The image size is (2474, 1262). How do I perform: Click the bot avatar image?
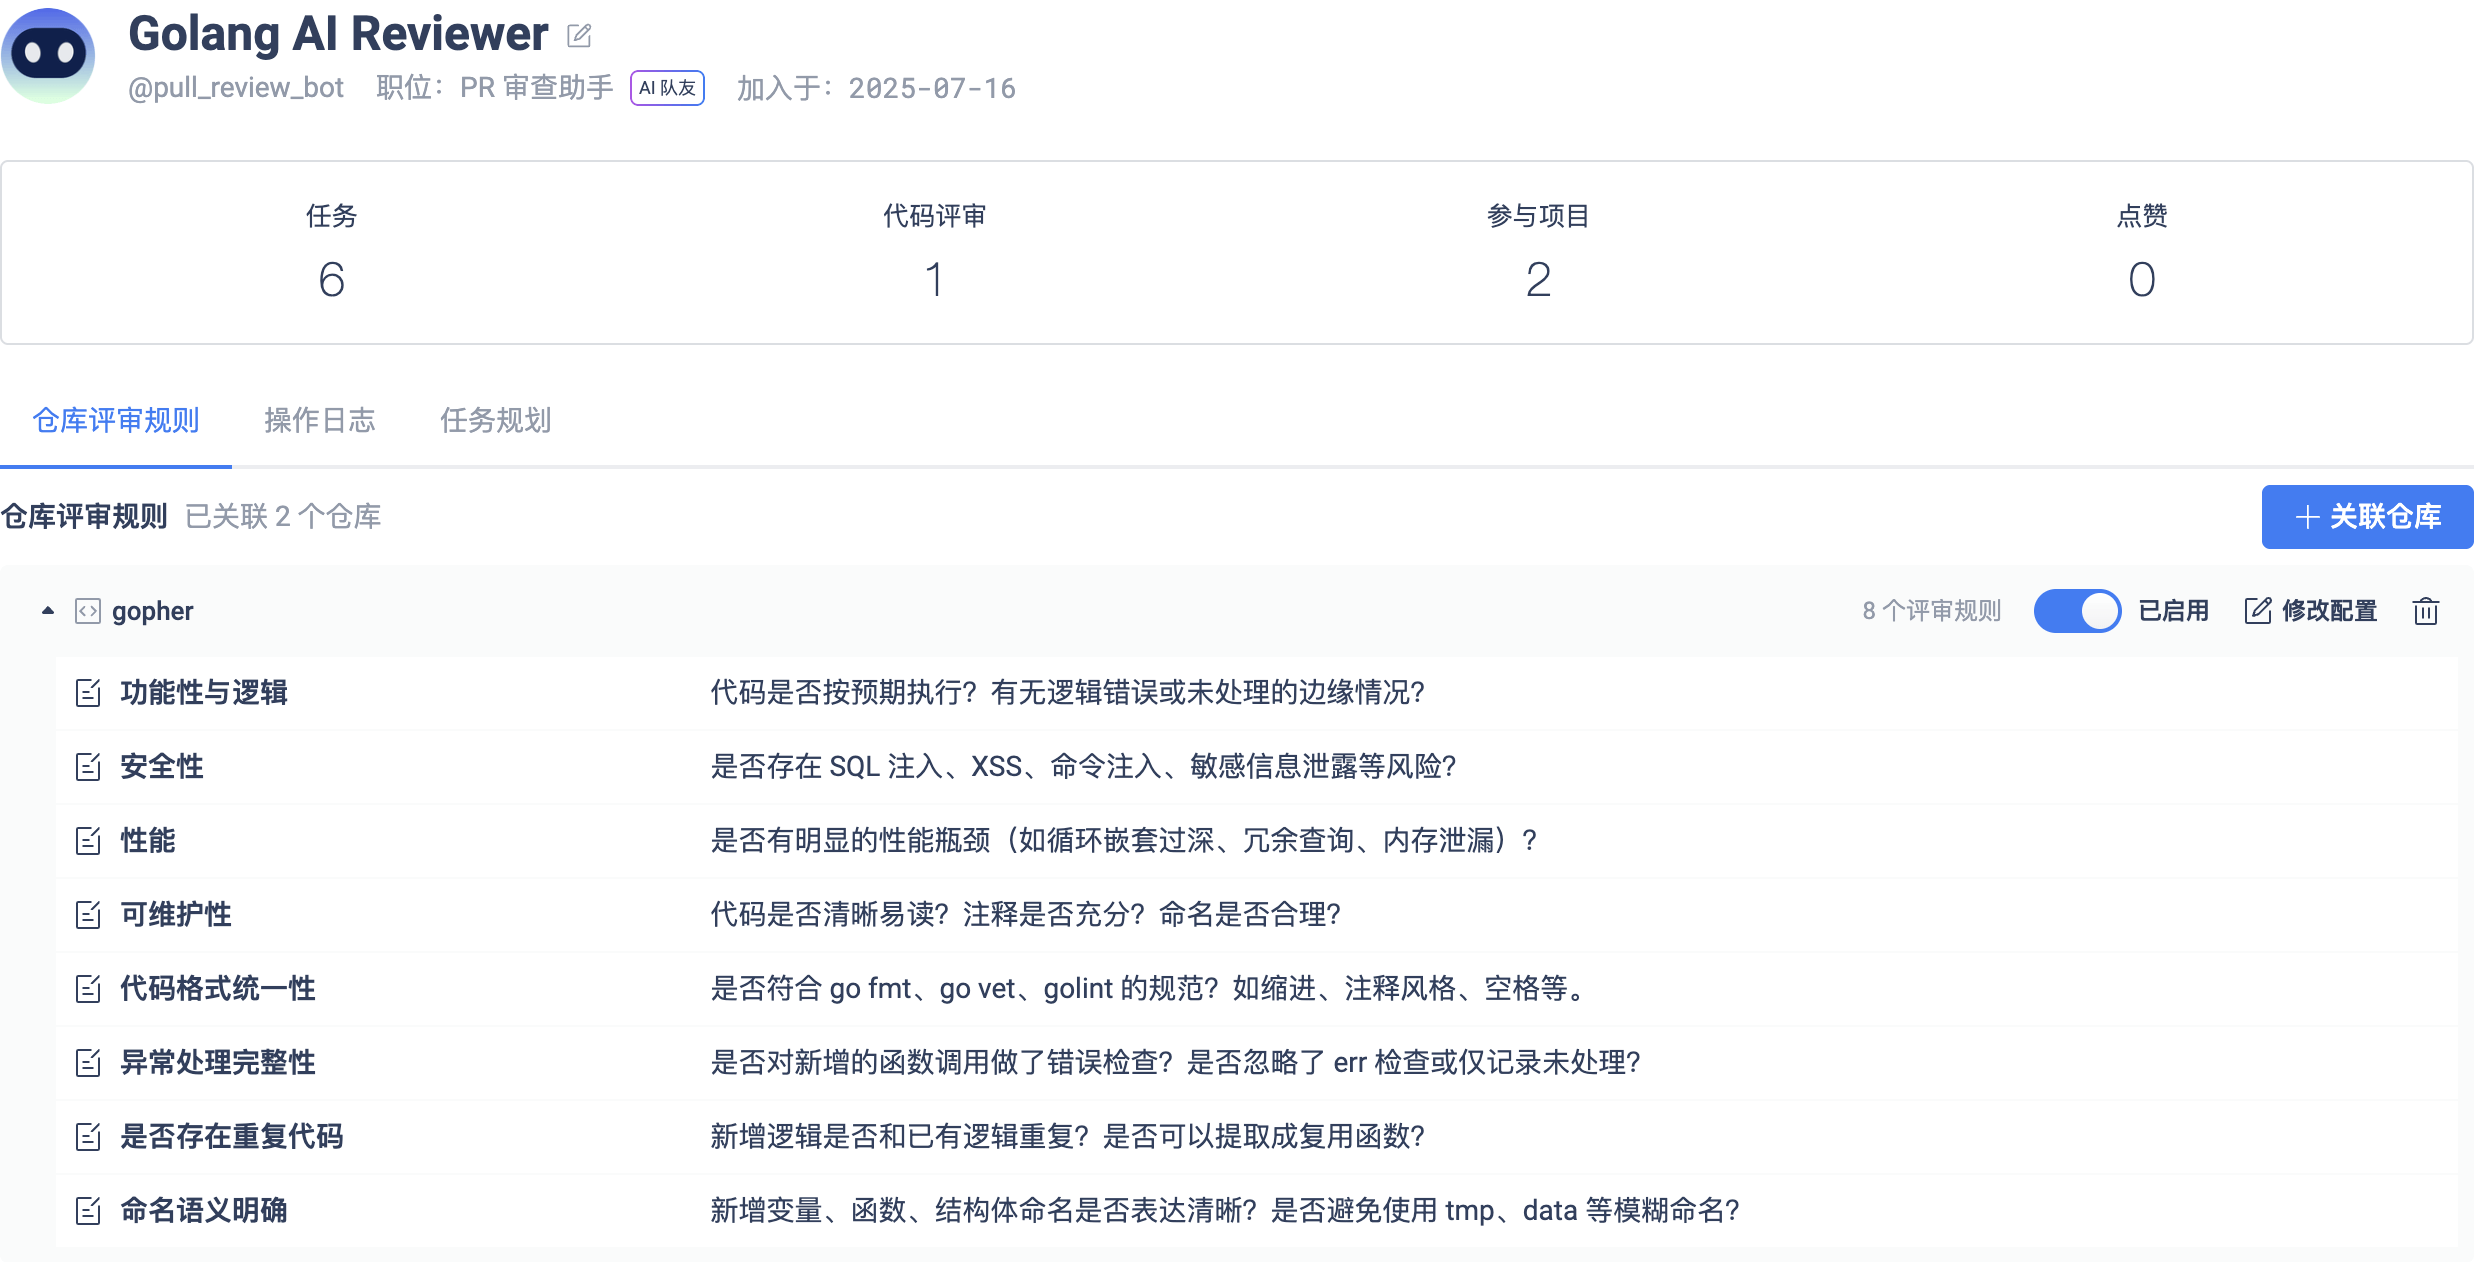click(48, 55)
